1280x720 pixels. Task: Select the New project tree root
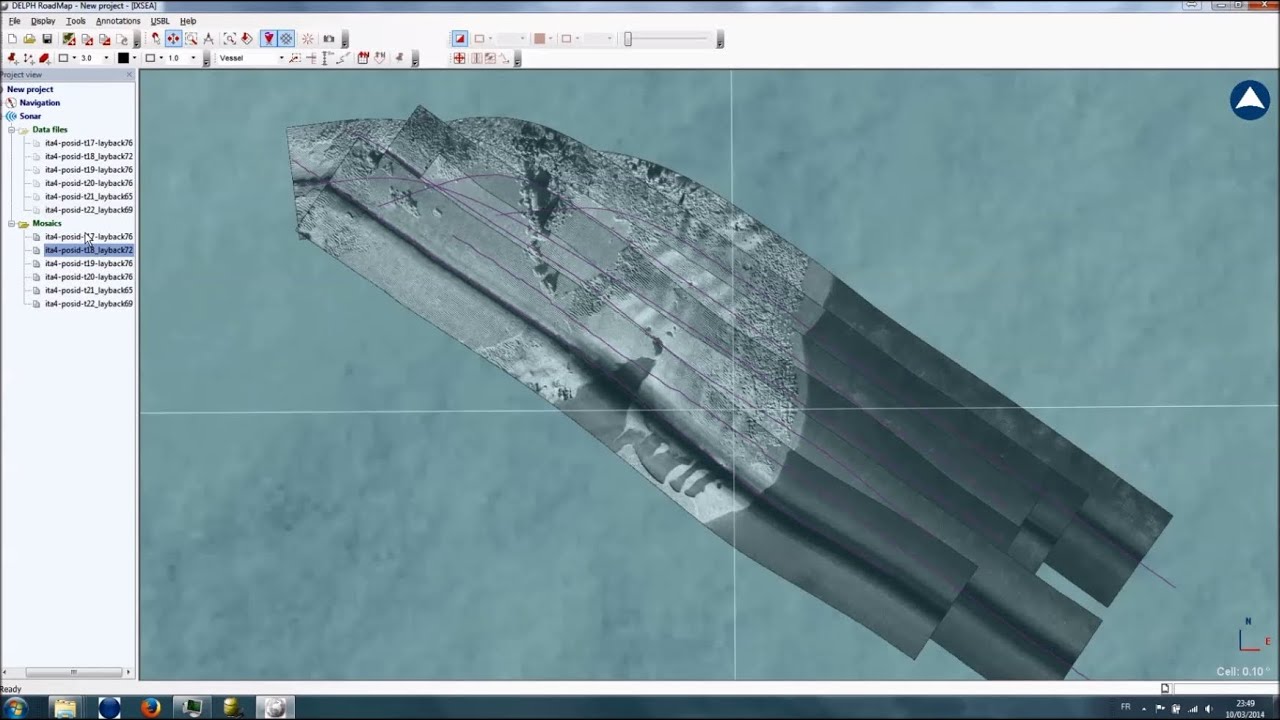coord(30,89)
